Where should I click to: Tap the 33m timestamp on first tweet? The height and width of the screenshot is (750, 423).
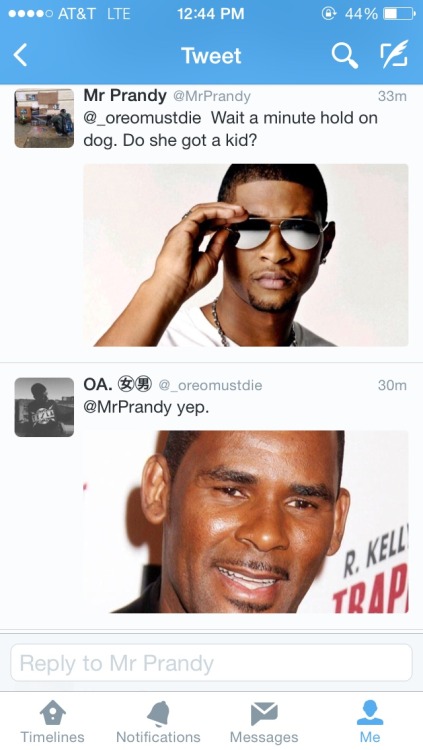392,96
